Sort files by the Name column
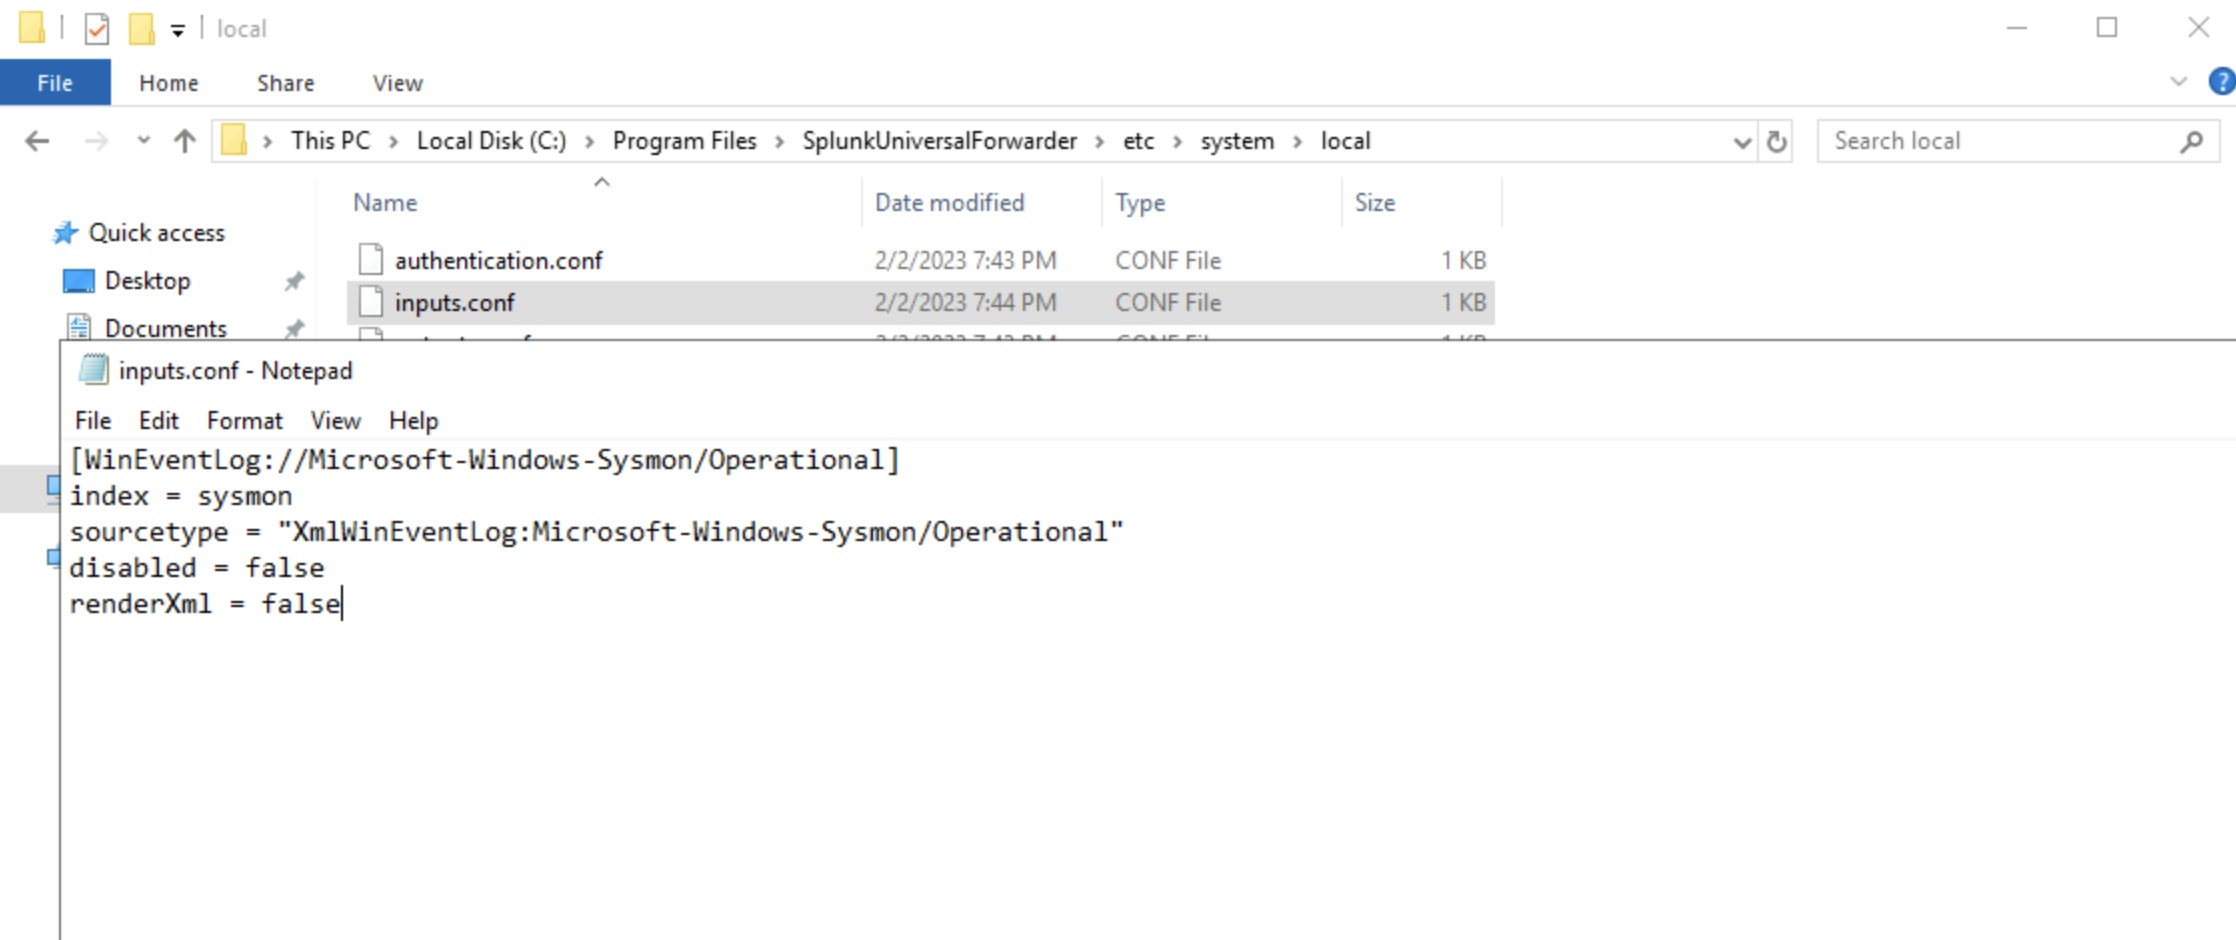The image size is (2236, 940). click(385, 203)
